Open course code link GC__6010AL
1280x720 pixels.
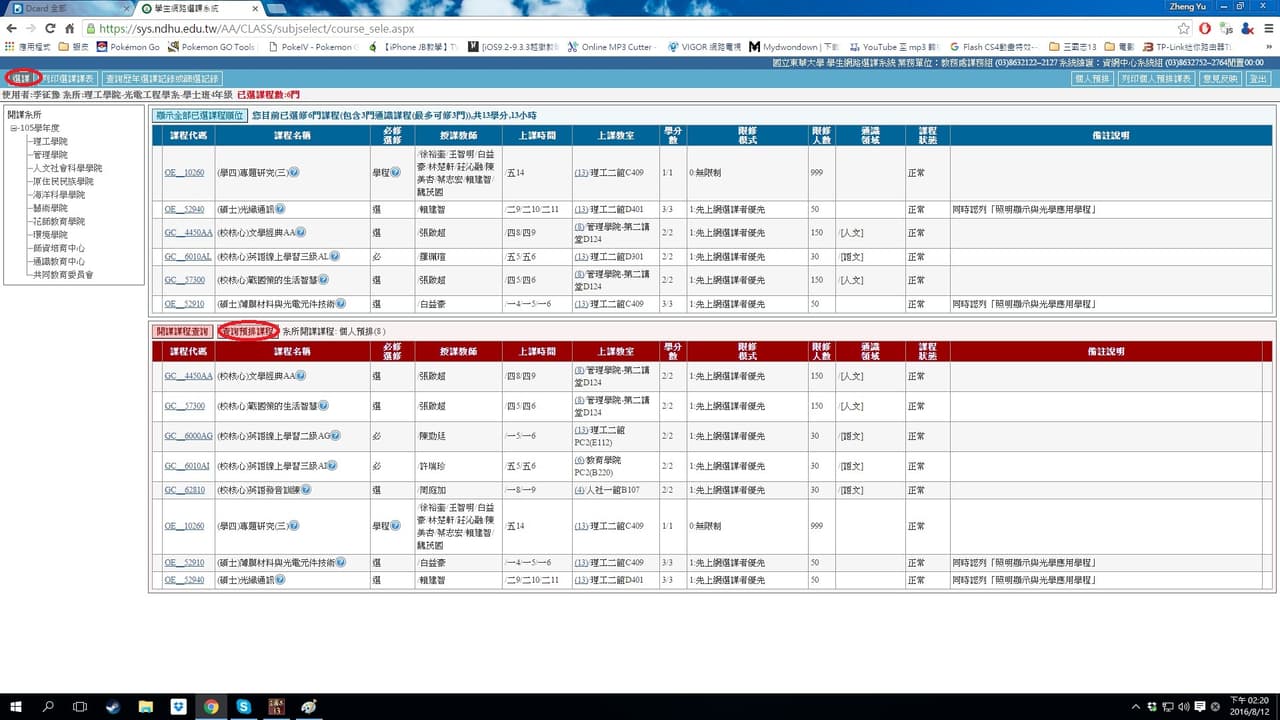187,257
